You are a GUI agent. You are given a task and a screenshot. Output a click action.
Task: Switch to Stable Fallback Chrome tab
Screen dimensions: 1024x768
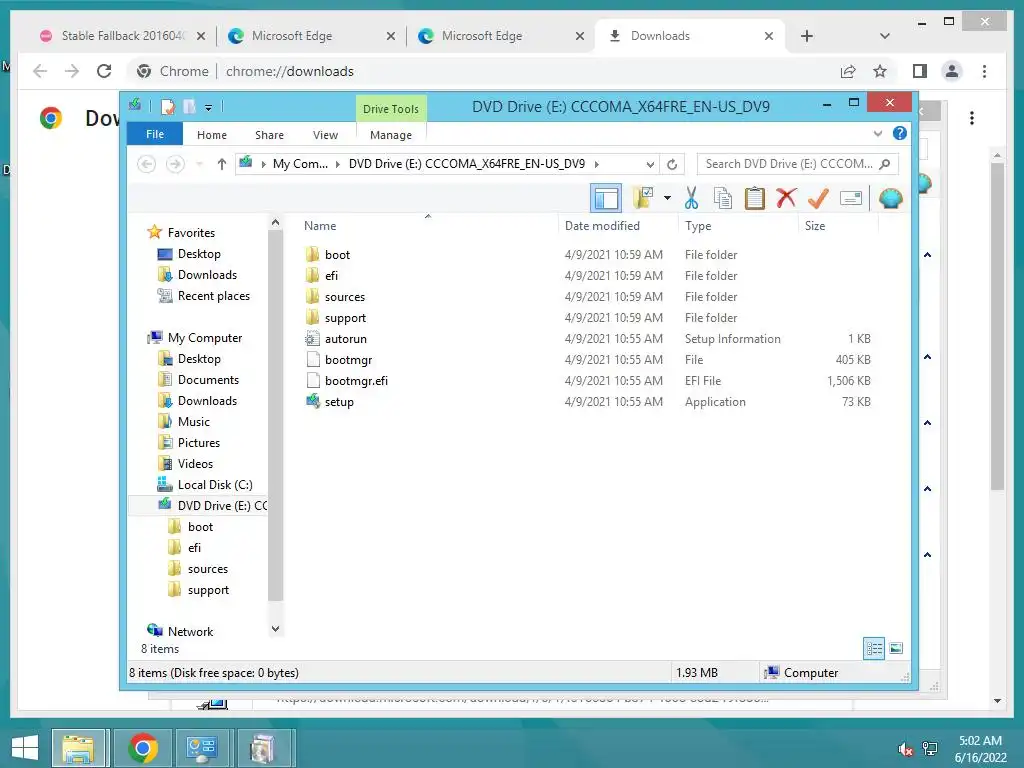click(x=123, y=36)
